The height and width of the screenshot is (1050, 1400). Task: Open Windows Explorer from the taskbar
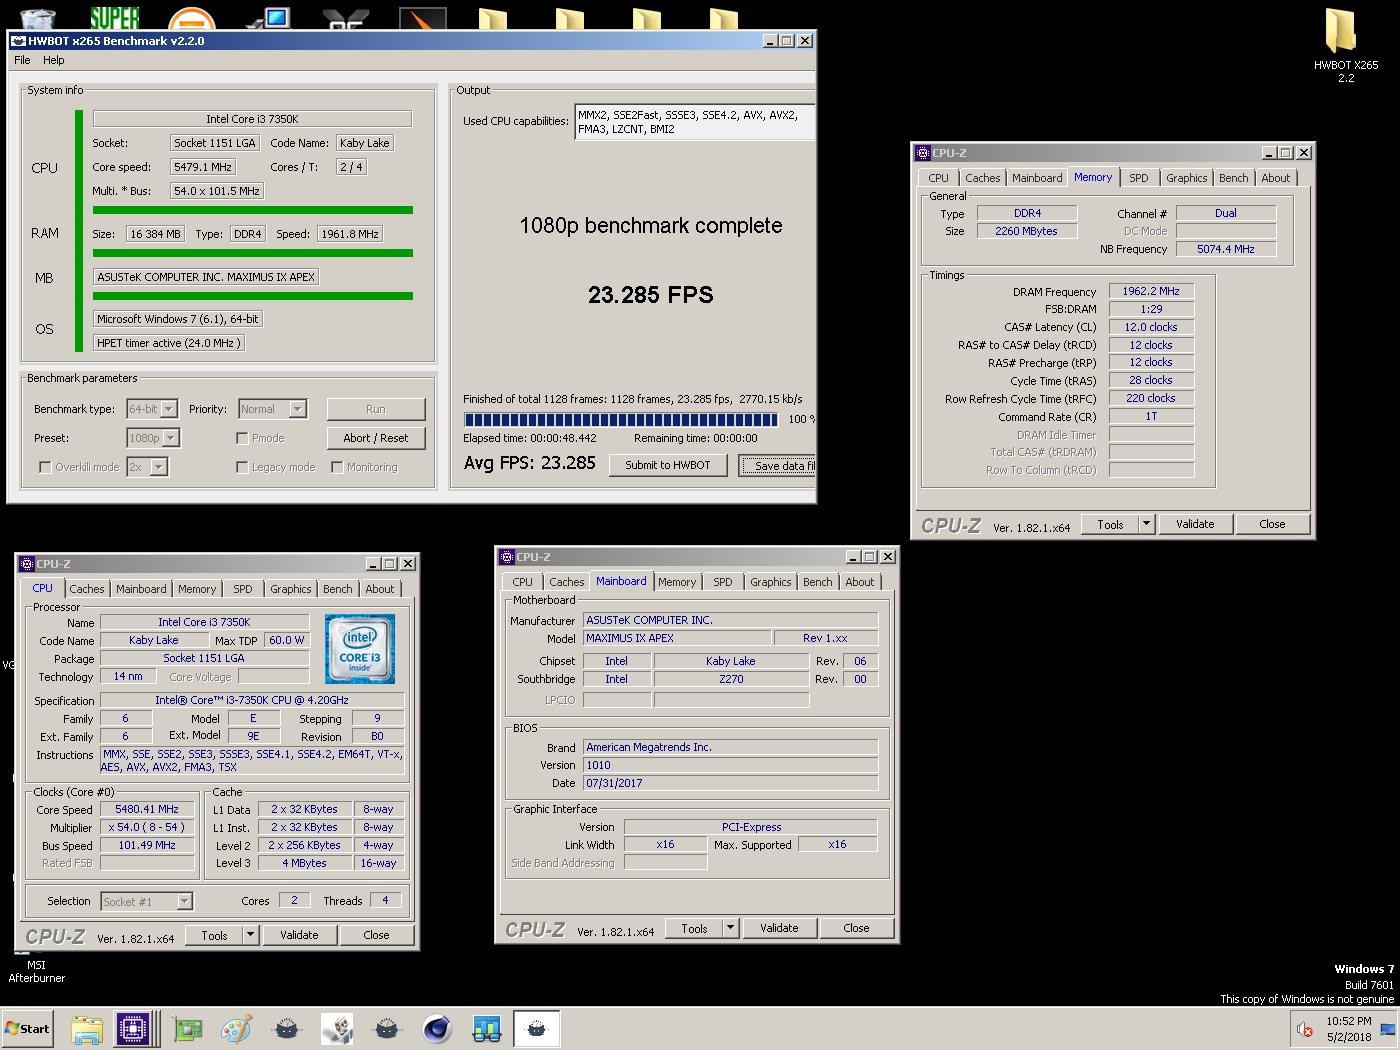(87, 1029)
